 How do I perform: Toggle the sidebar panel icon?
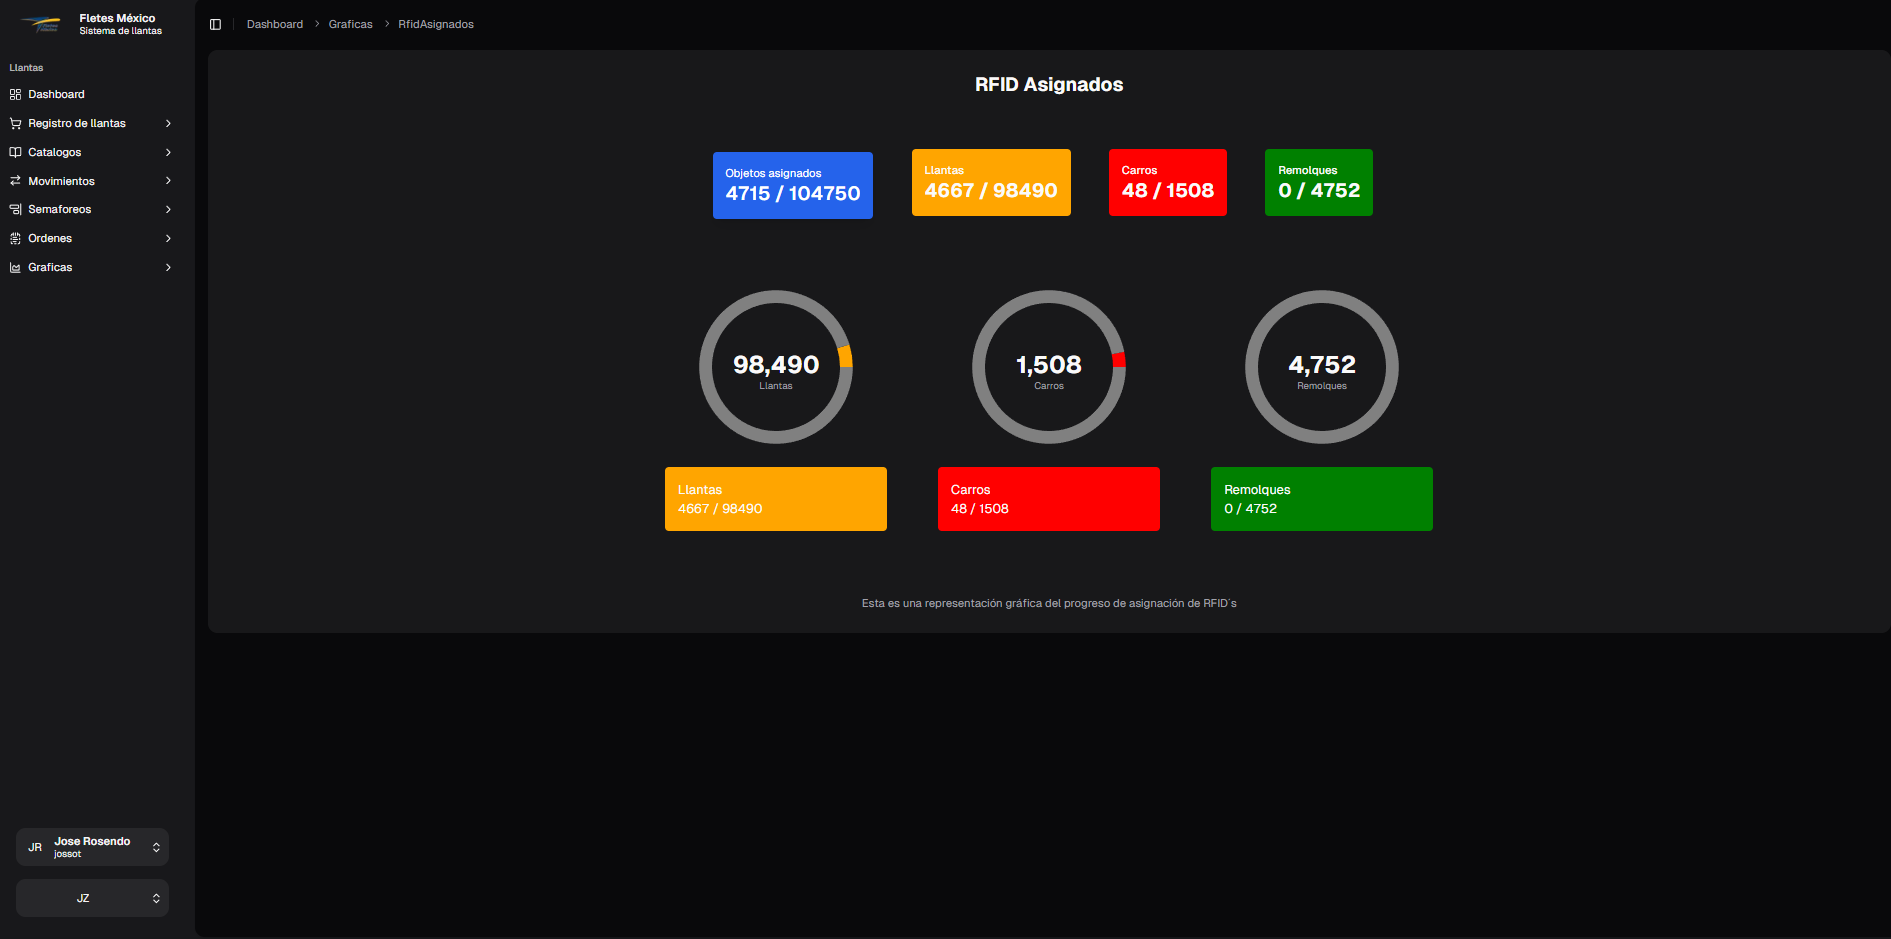[215, 24]
